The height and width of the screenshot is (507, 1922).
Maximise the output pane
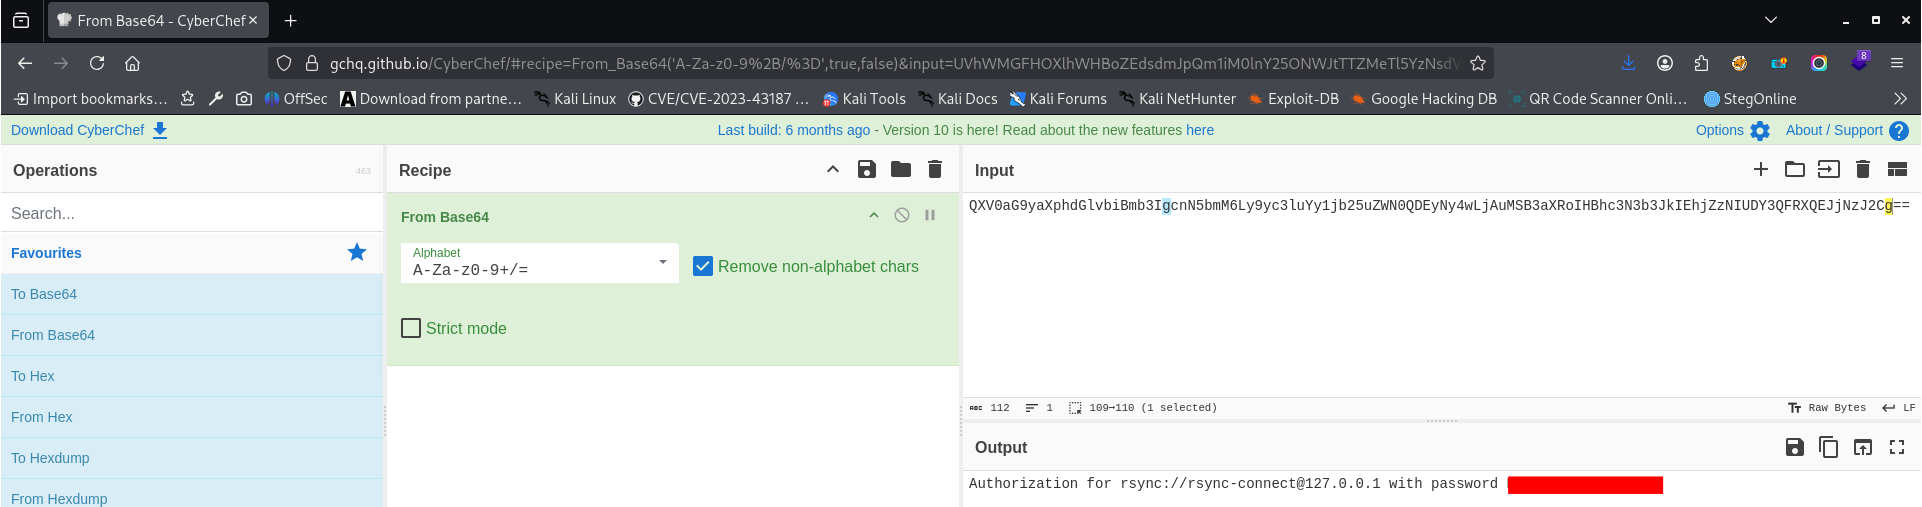[x=1896, y=447]
